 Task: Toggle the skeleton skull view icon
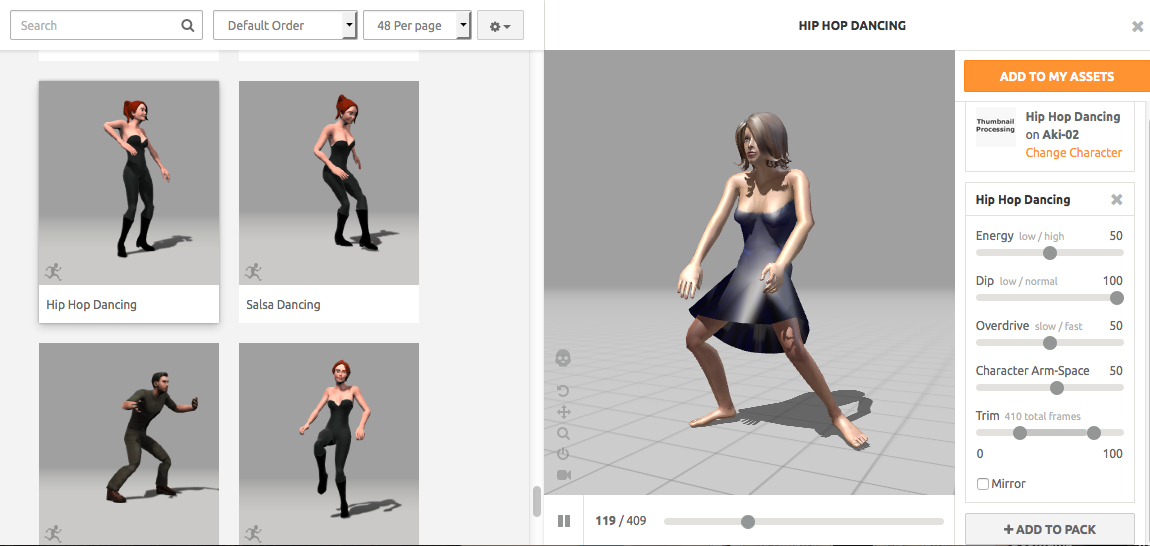[x=563, y=358]
